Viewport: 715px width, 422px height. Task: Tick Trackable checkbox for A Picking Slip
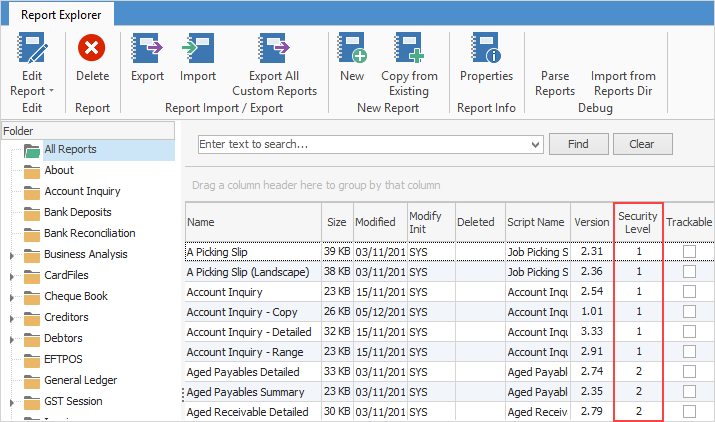[689, 253]
